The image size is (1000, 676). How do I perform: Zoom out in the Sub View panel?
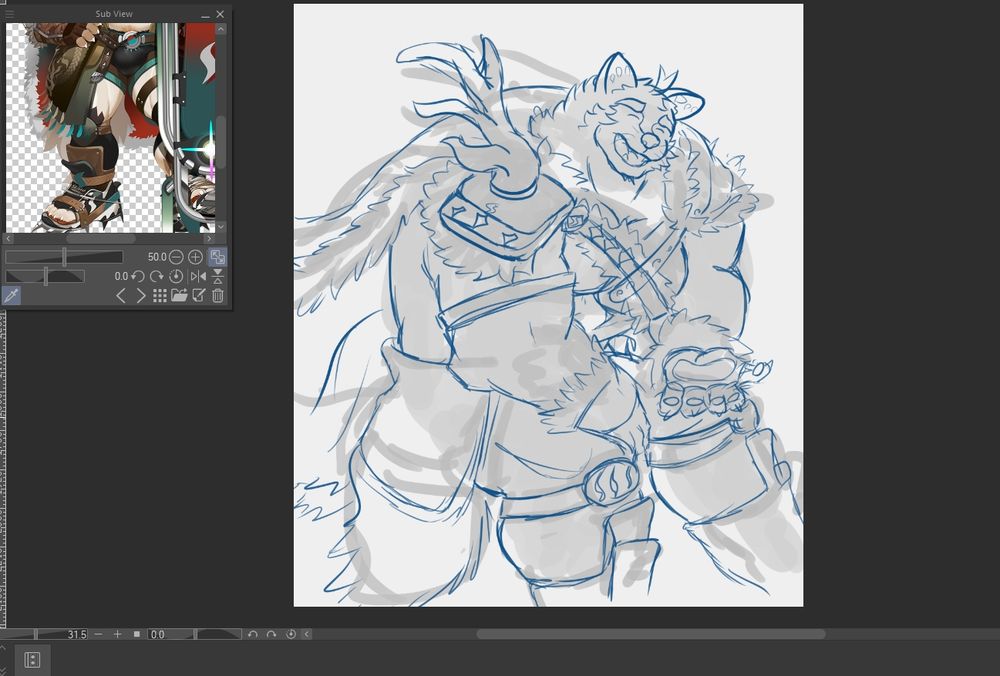click(x=177, y=257)
